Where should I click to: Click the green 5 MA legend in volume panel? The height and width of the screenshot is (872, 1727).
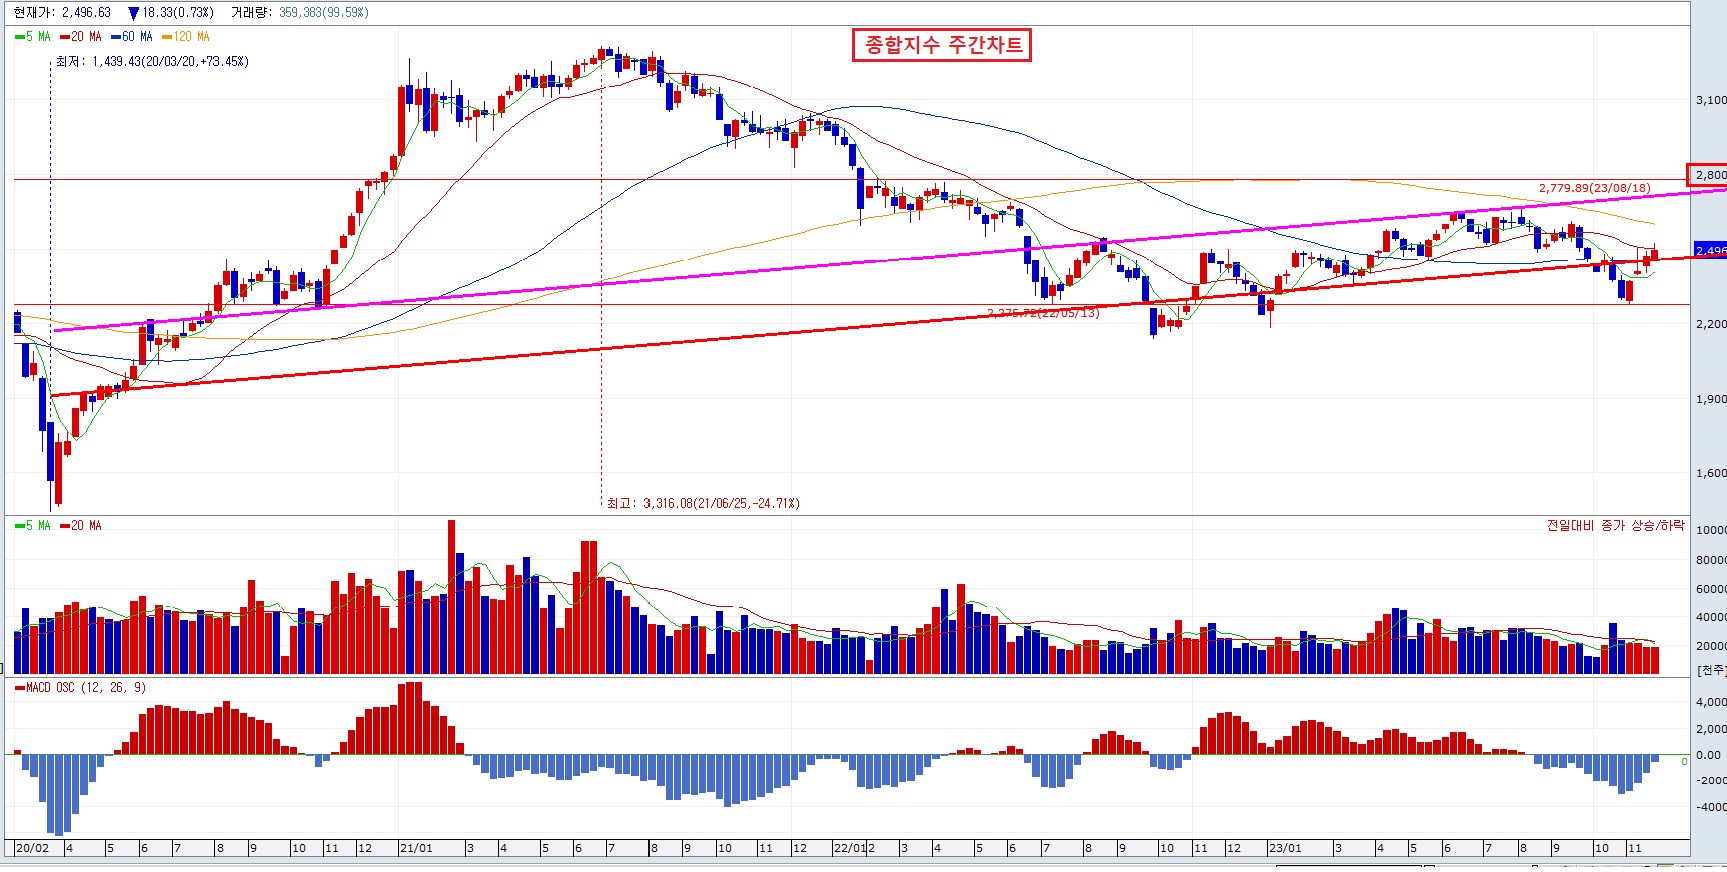tap(33, 526)
